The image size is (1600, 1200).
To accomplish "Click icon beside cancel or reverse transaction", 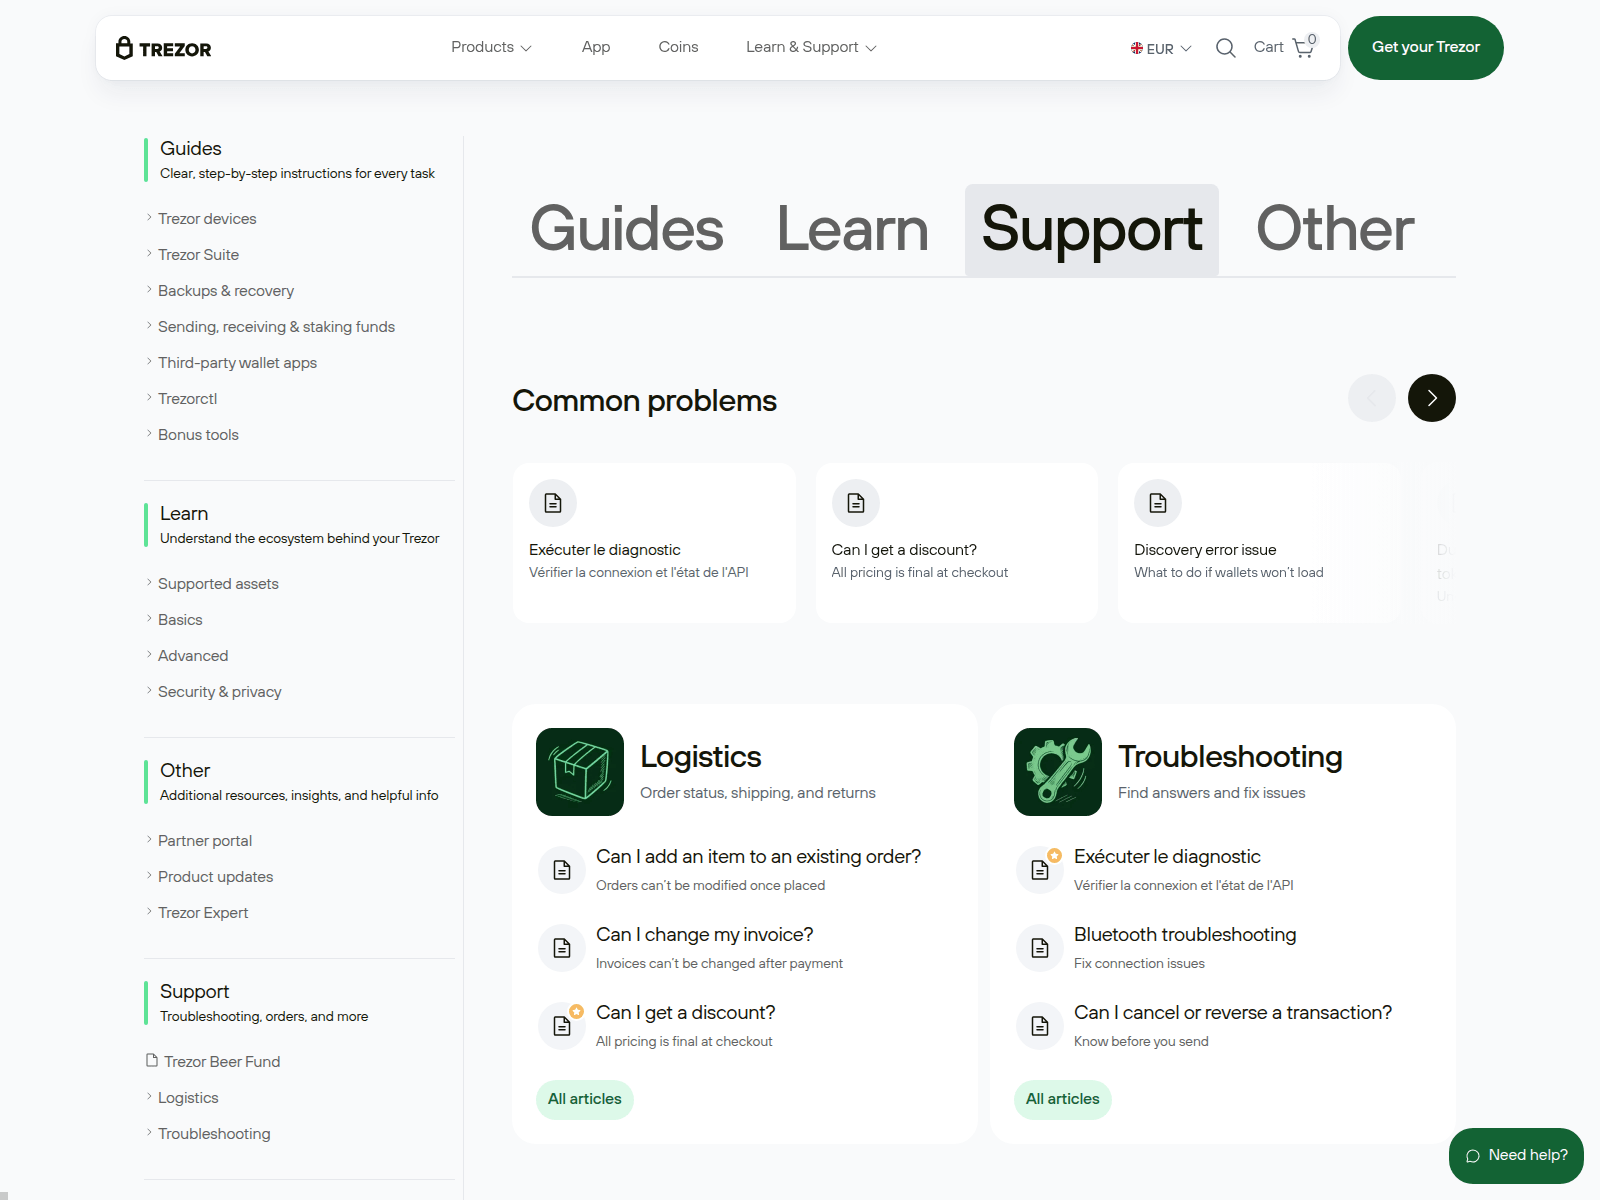I will pyautogui.click(x=1040, y=1026).
